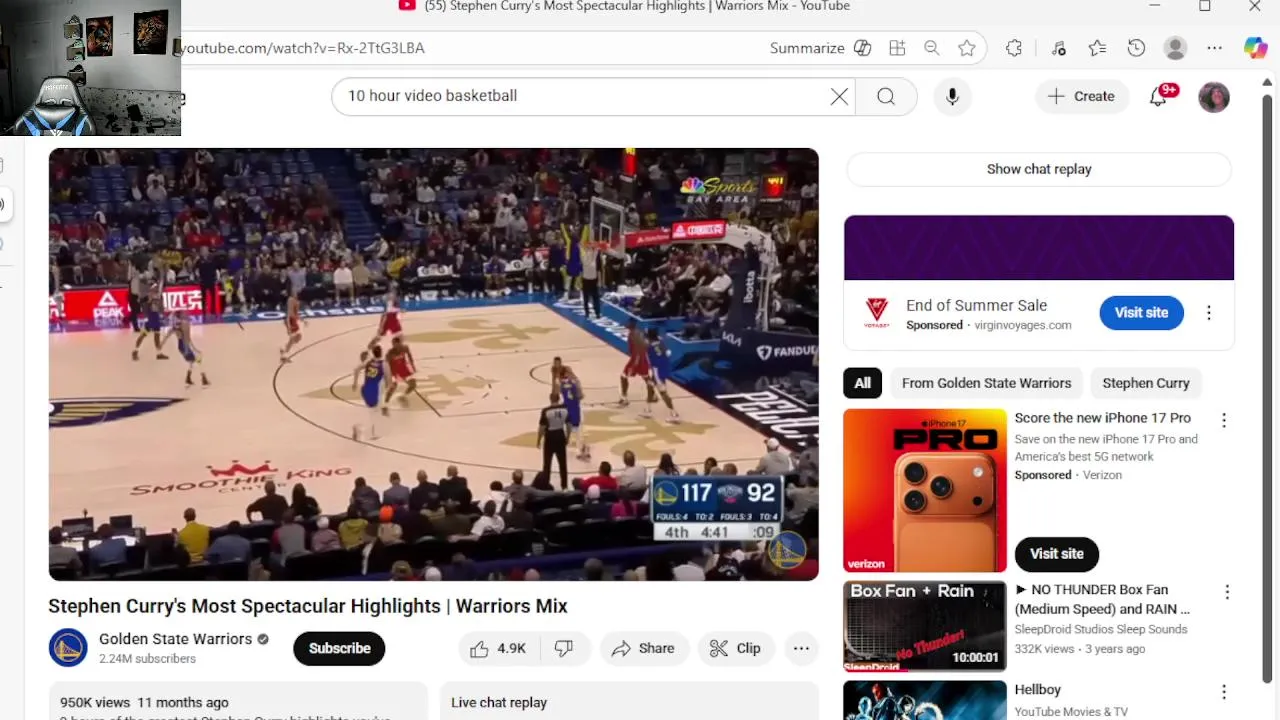Open options for iPhone 17 Pro ad

point(1224,421)
